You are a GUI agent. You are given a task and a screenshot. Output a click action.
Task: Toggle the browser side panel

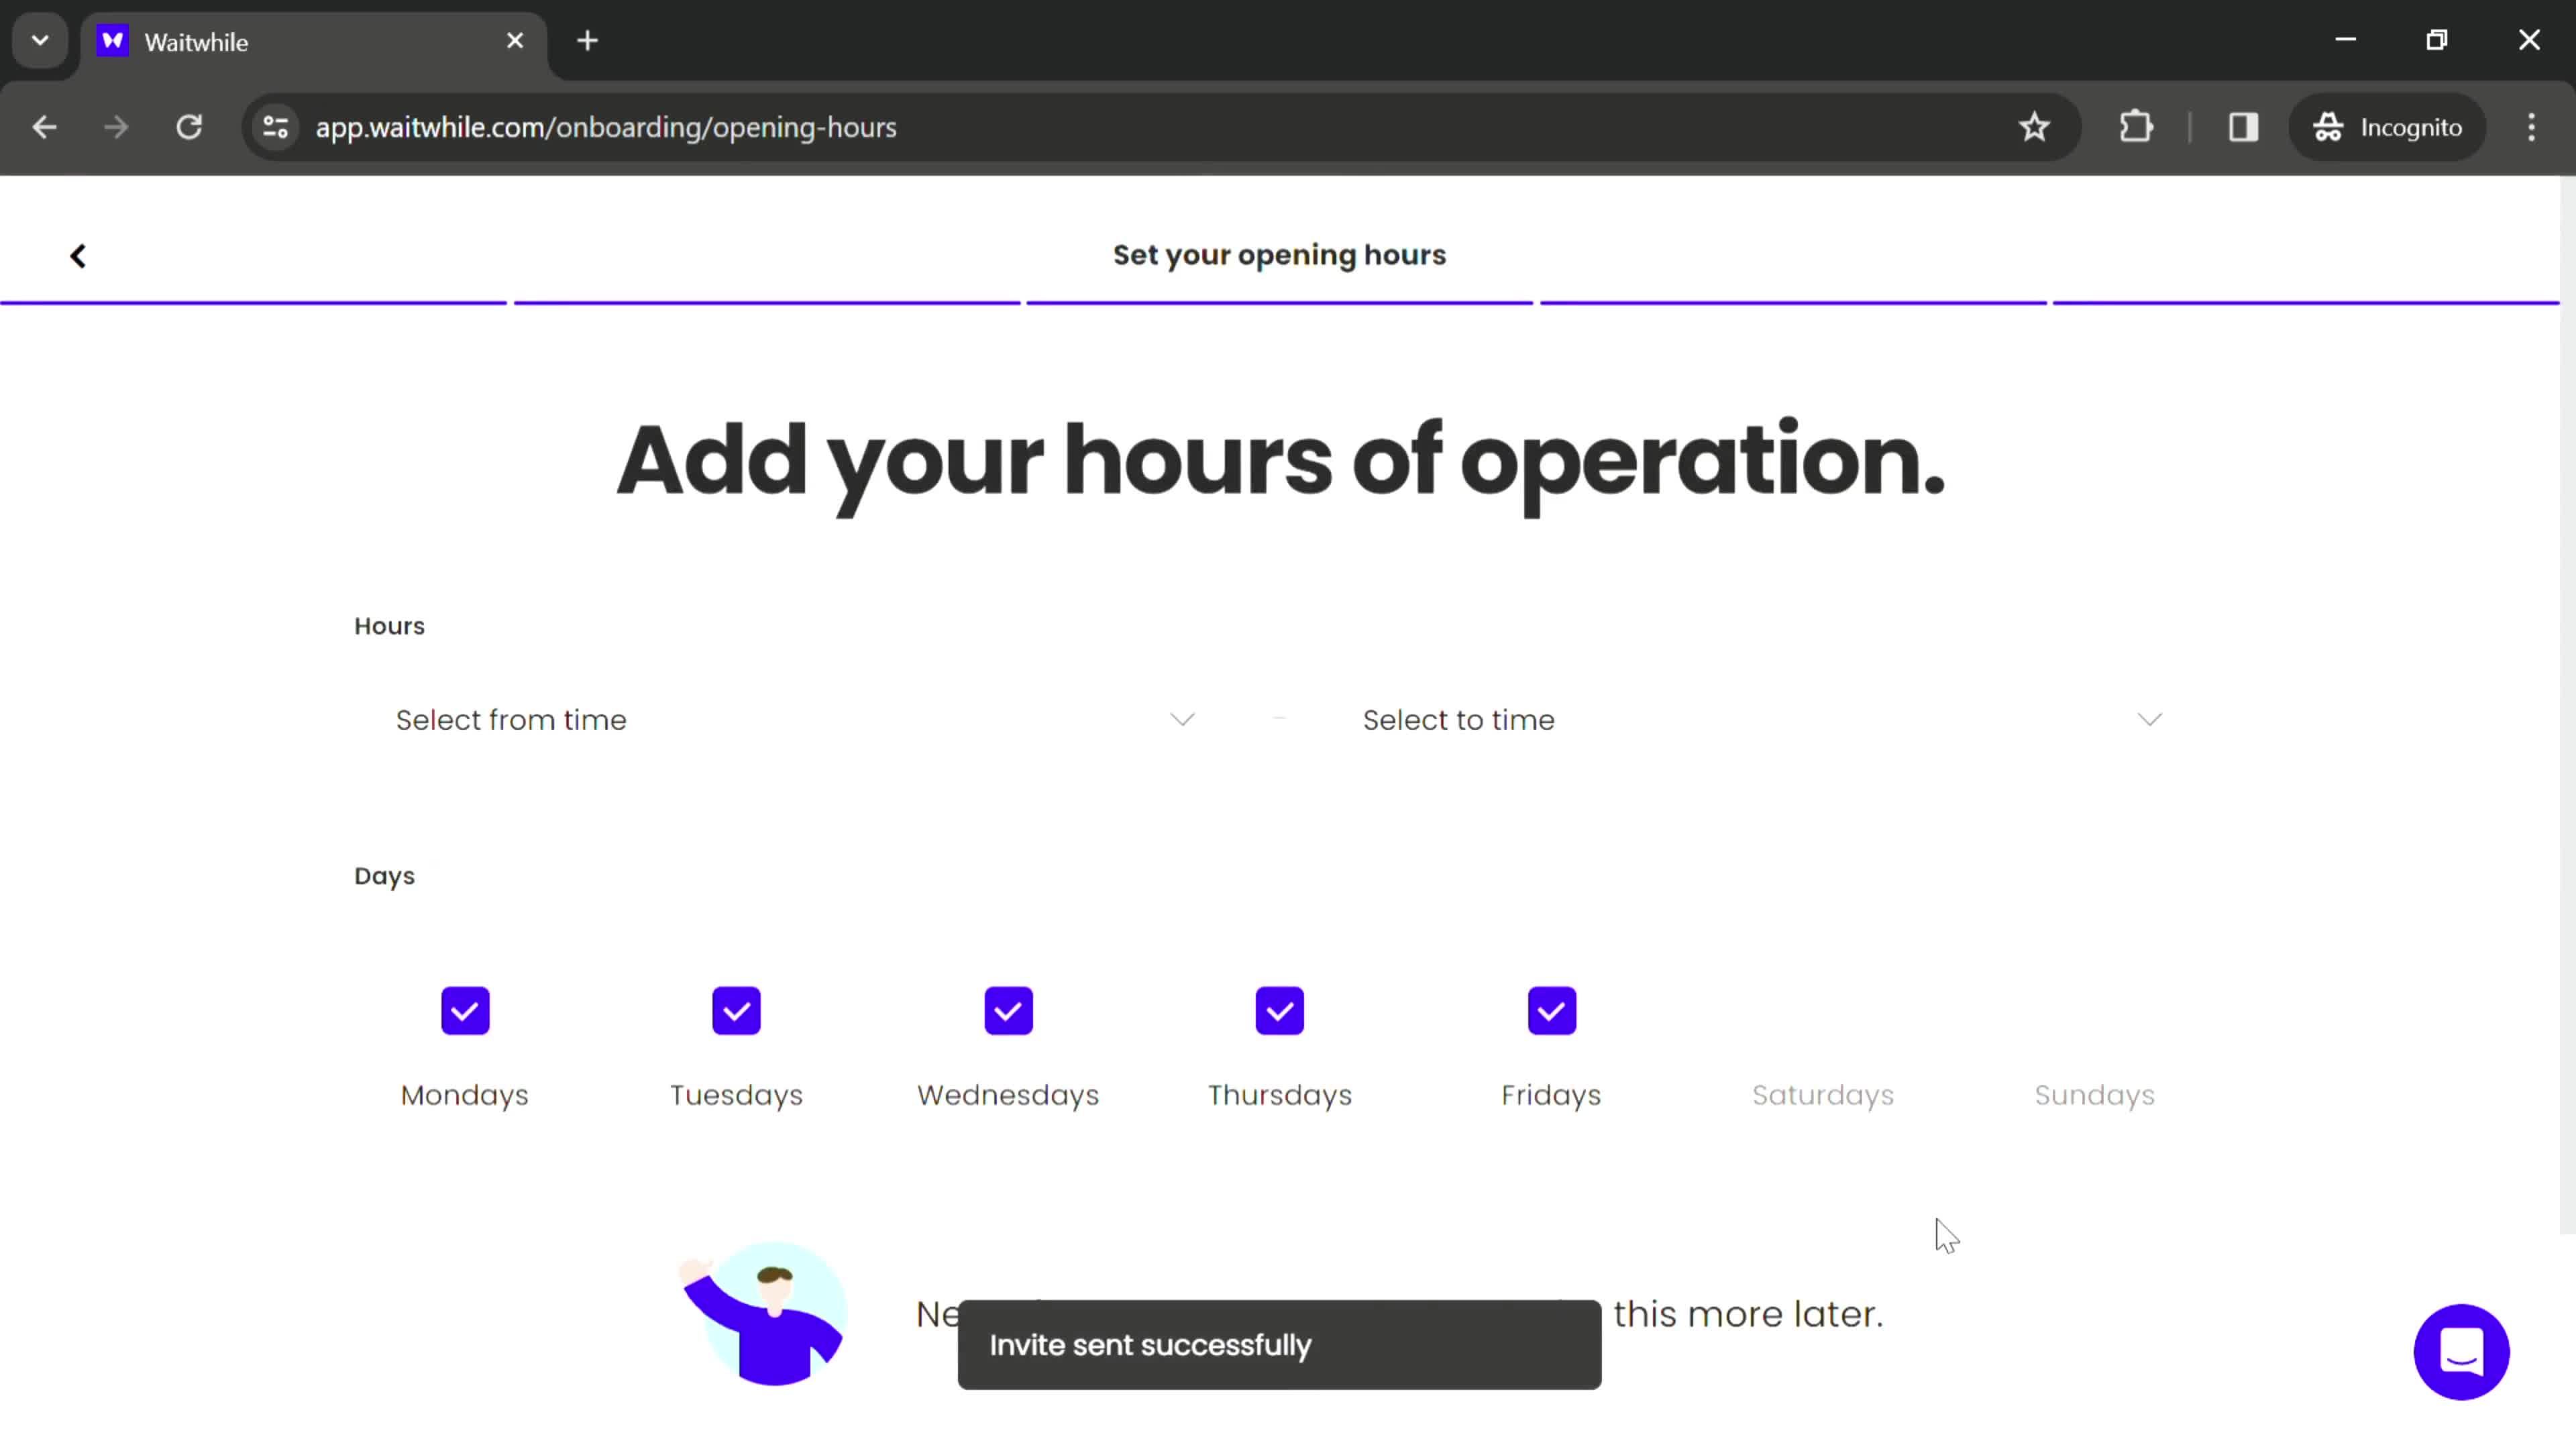click(2243, 127)
